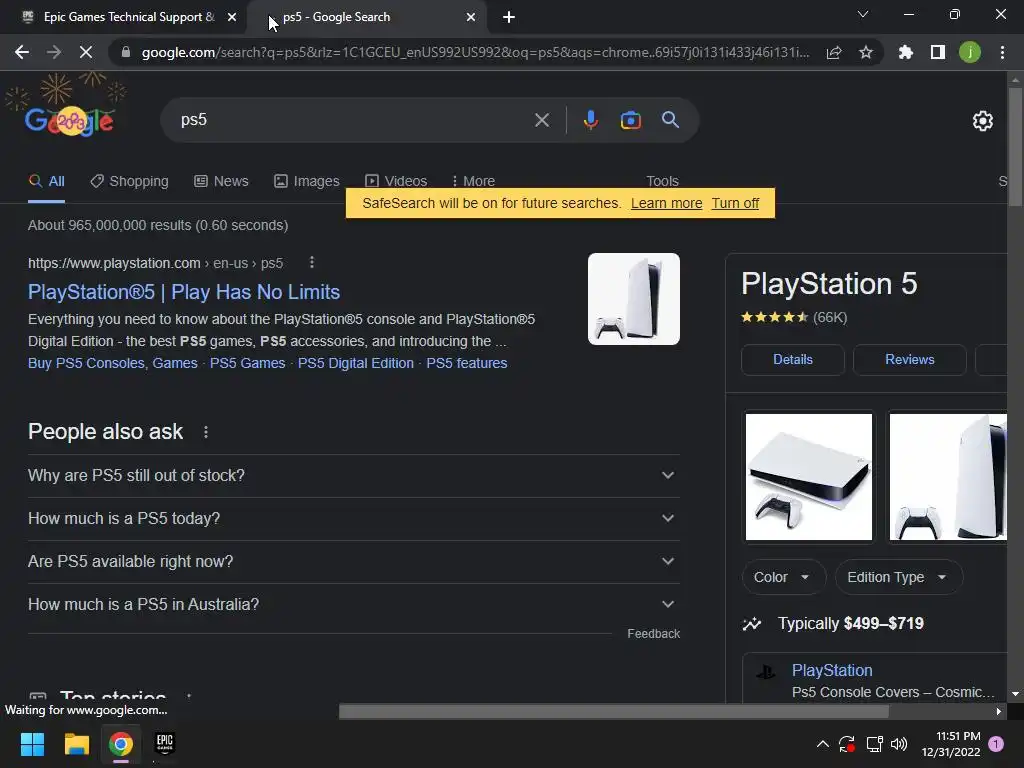The height and width of the screenshot is (768, 1024).
Task: Open the Chrome side panel icon
Action: coord(938,52)
